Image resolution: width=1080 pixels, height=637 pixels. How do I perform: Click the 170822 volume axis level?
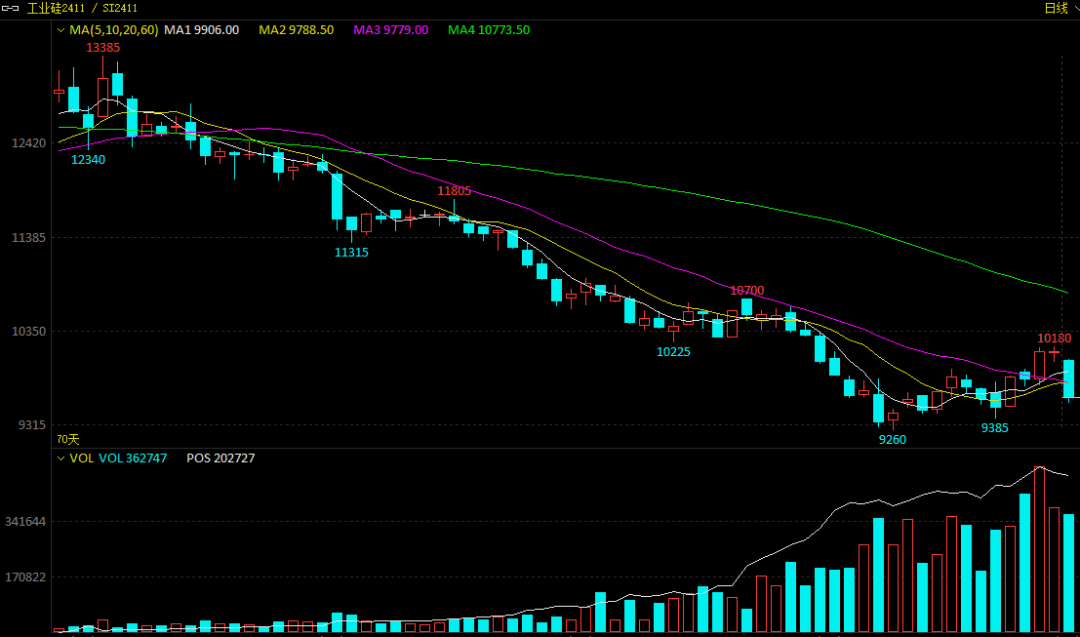pyautogui.click(x=25, y=577)
